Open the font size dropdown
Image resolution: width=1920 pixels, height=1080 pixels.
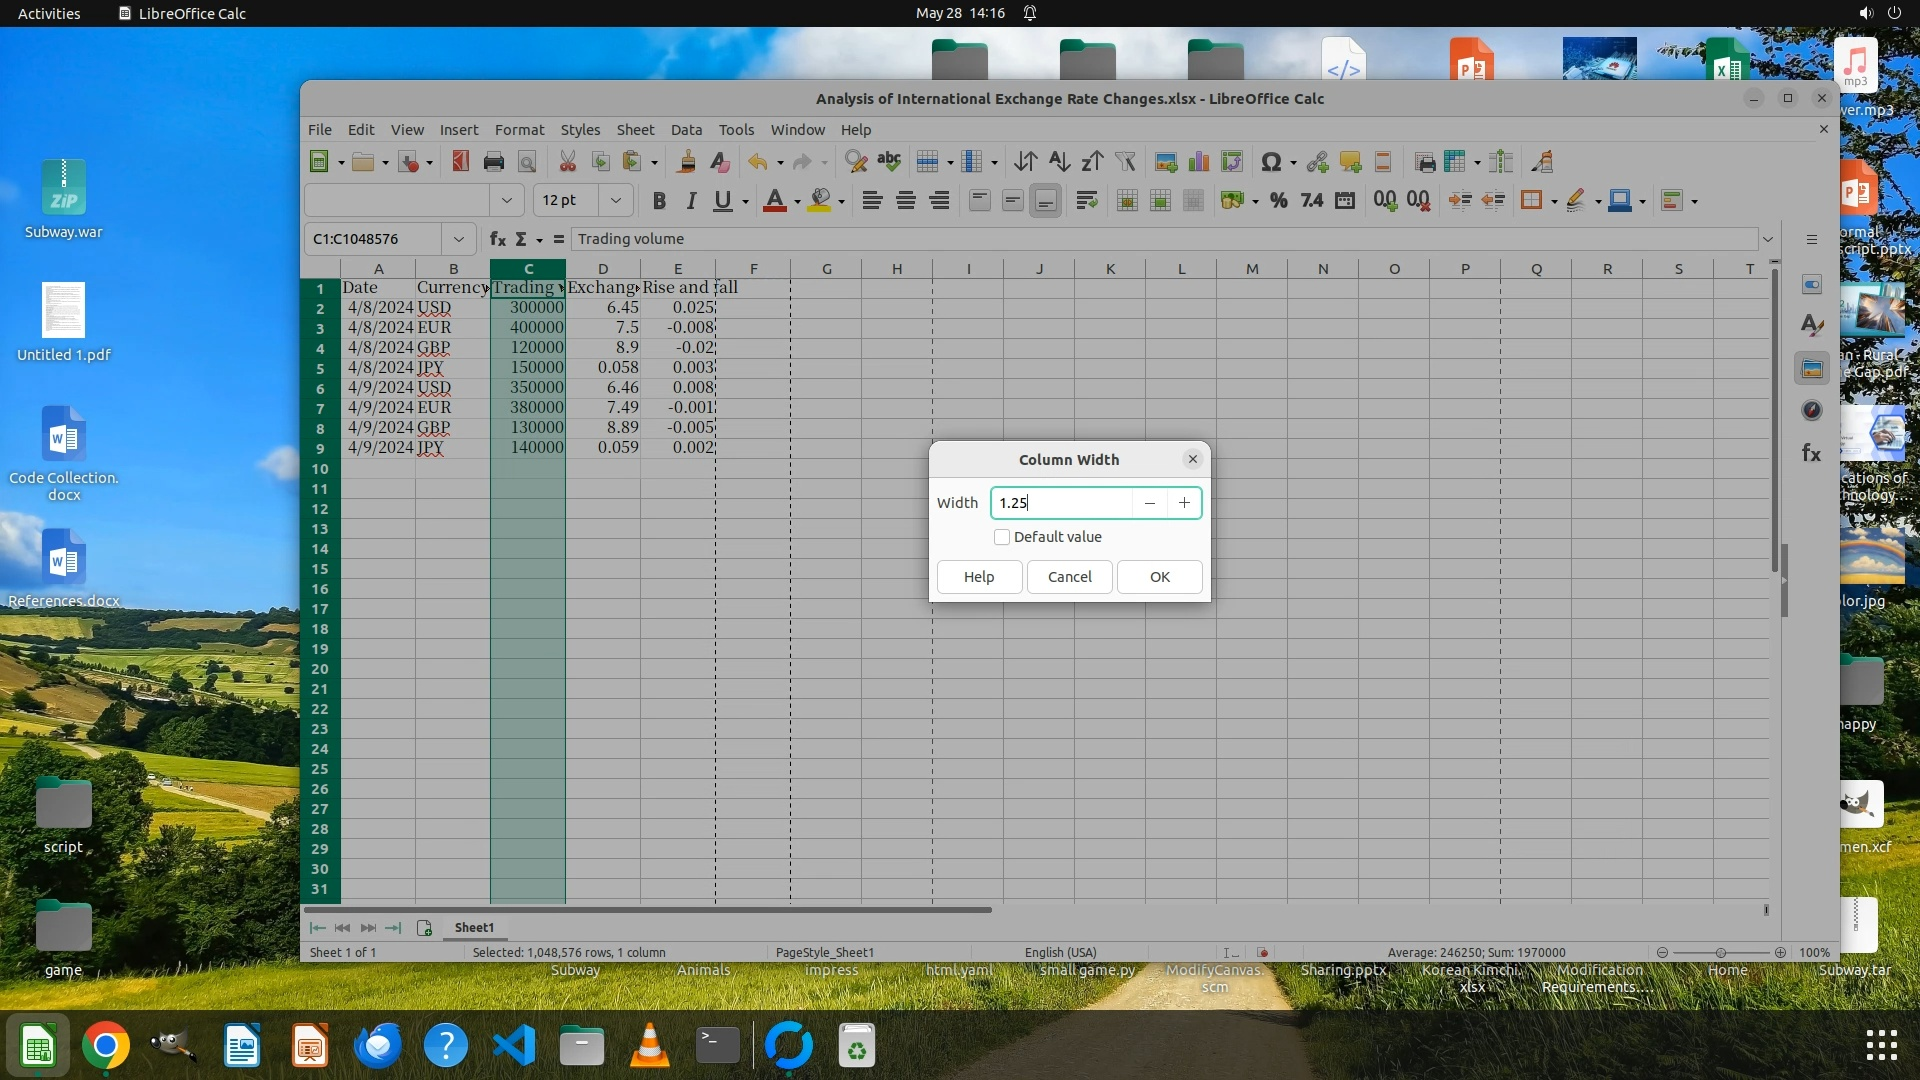pyautogui.click(x=616, y=201)
